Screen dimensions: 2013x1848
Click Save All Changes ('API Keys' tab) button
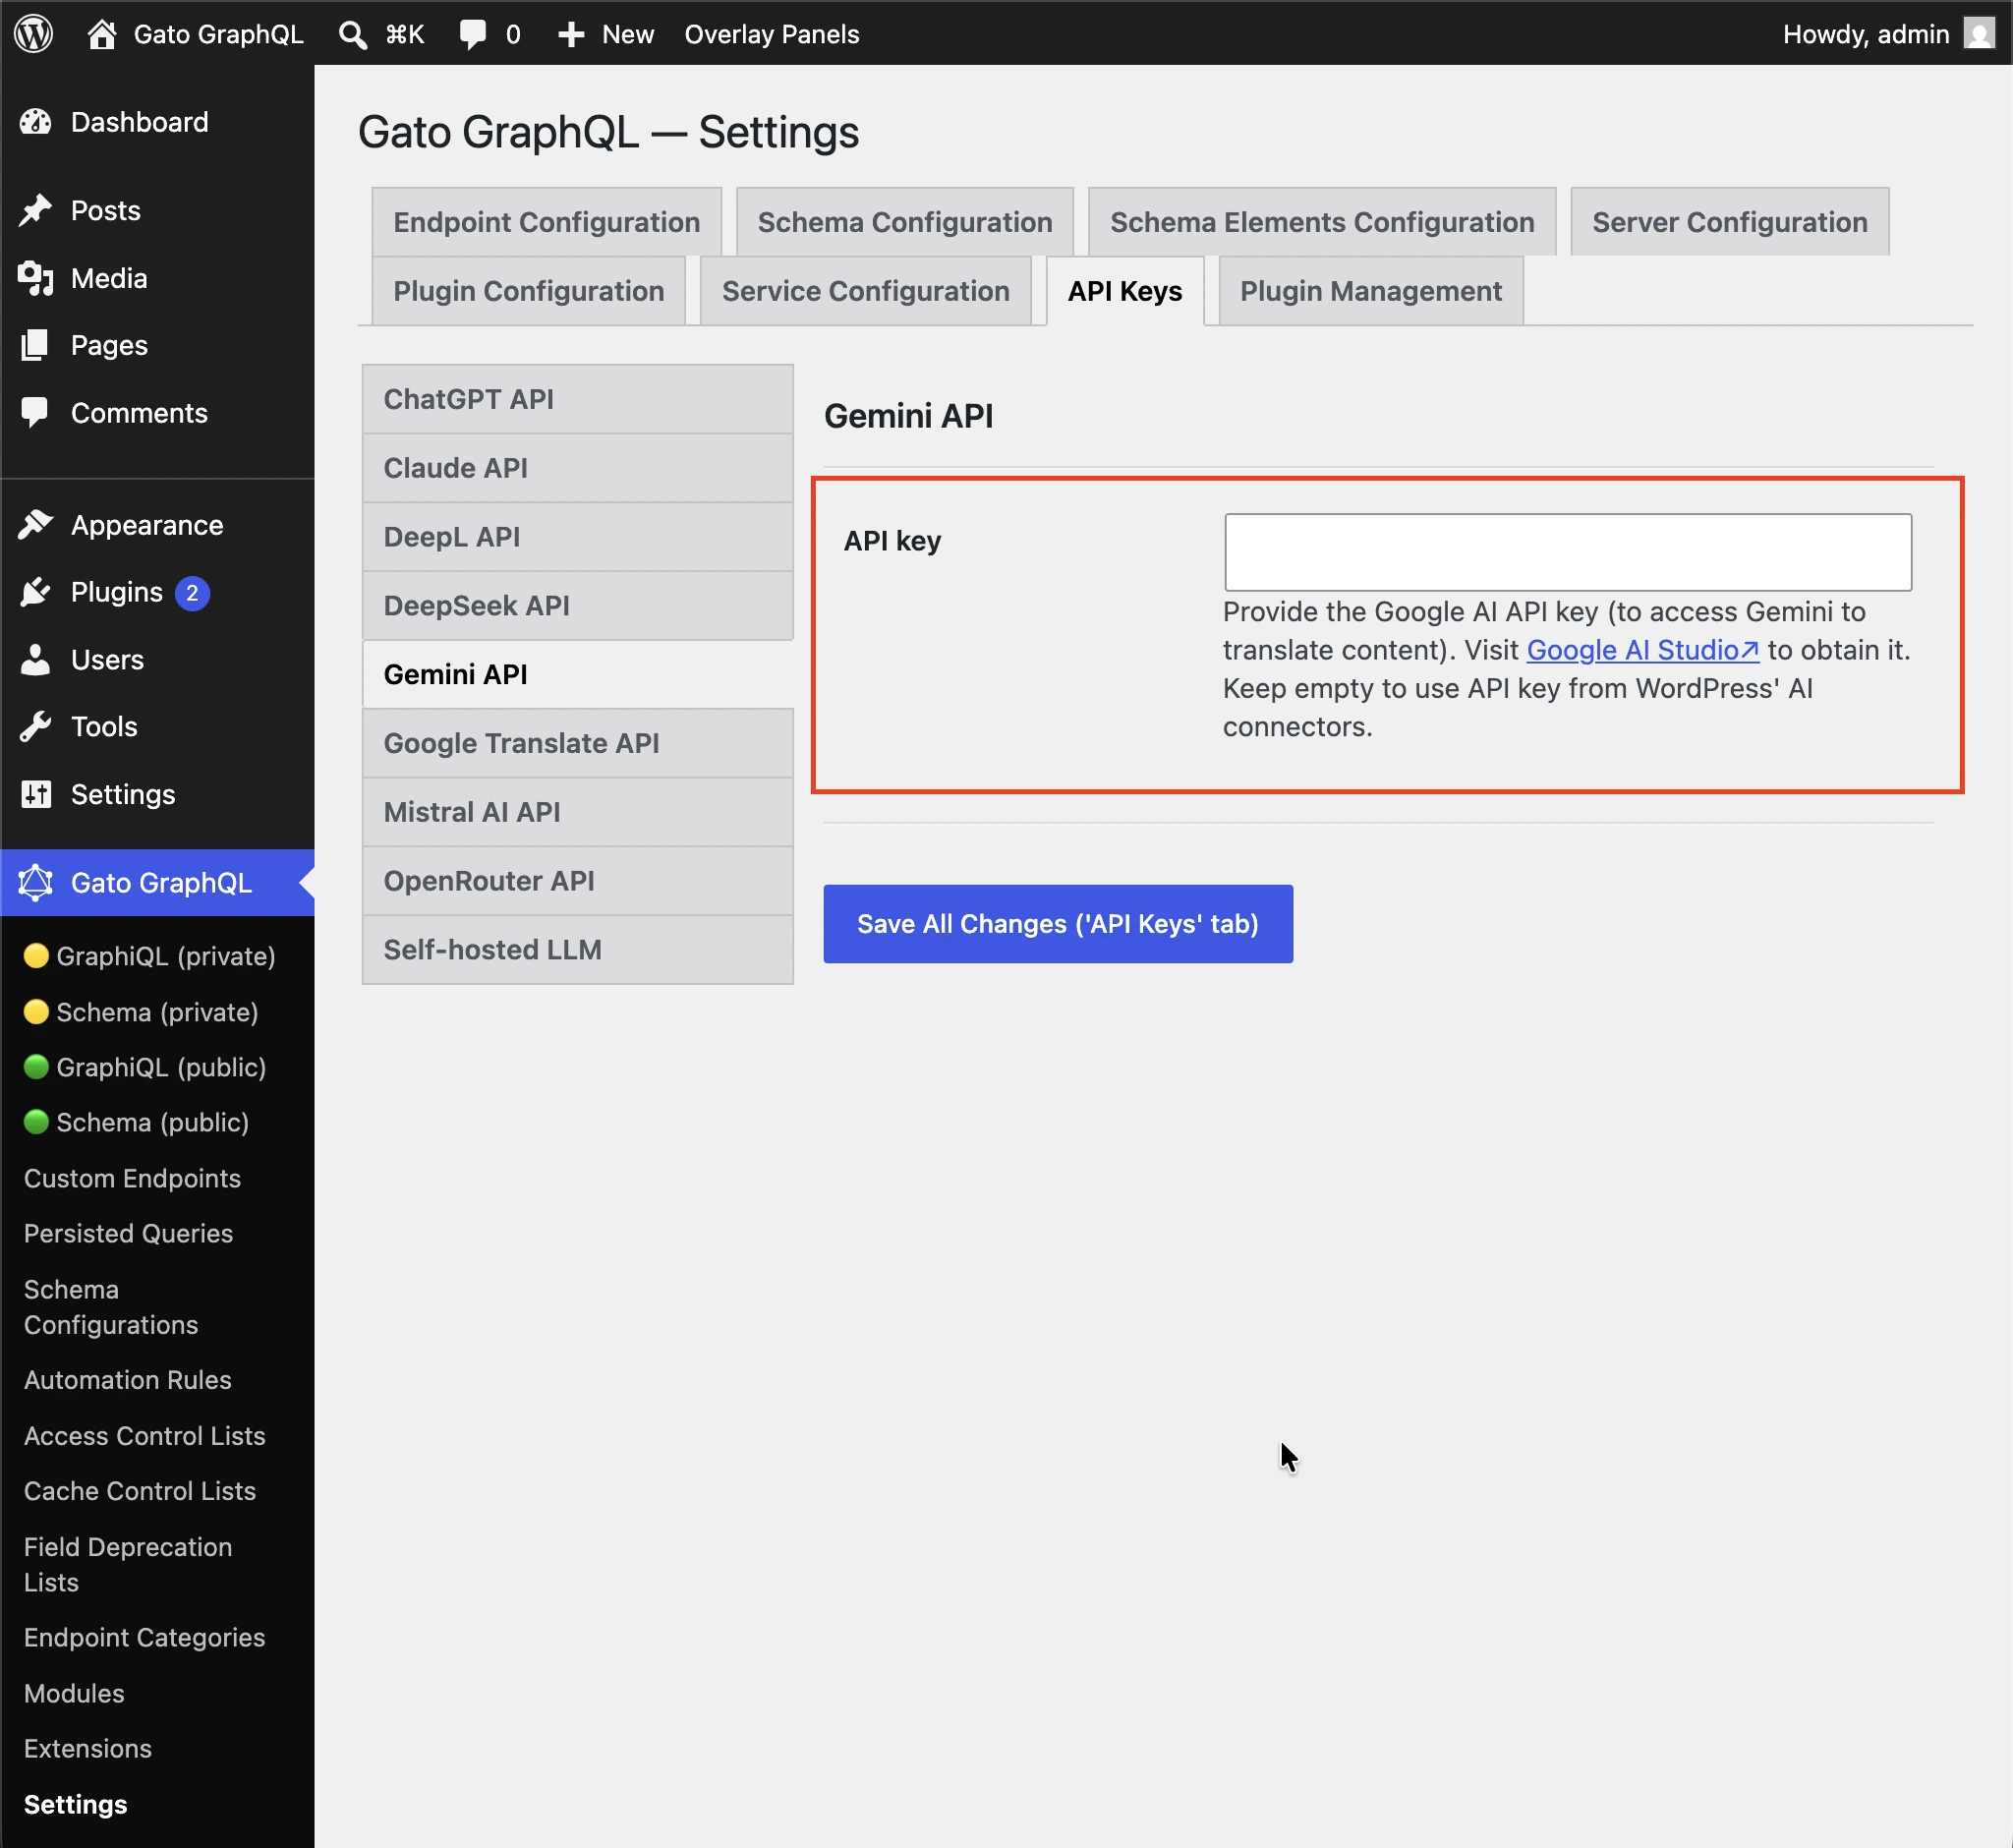tap(1057, 924)
